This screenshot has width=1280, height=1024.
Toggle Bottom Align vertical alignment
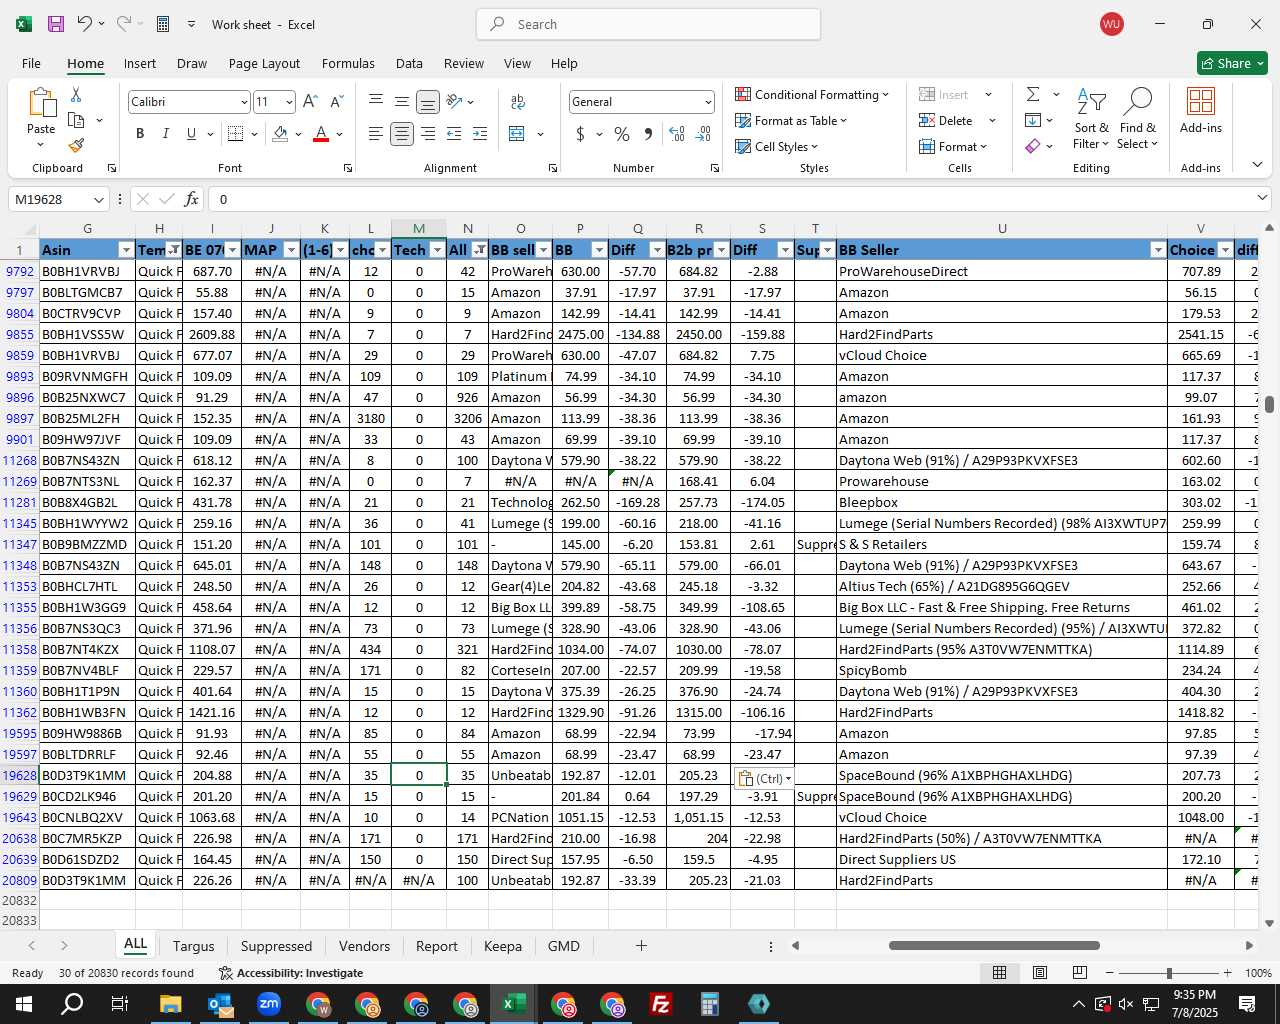(x=428, y=102)
